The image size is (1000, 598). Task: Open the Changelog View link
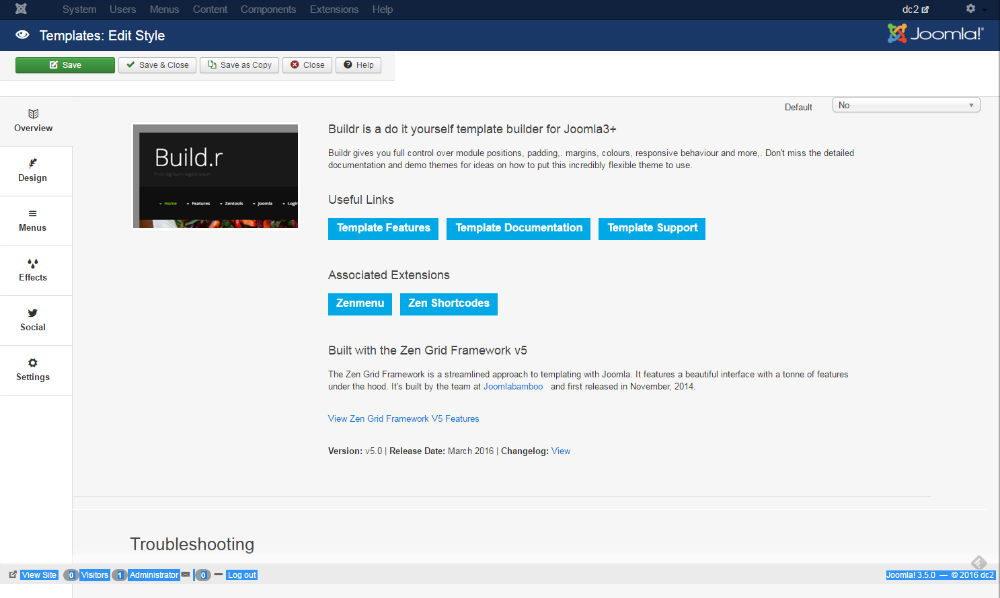point(561,451)
